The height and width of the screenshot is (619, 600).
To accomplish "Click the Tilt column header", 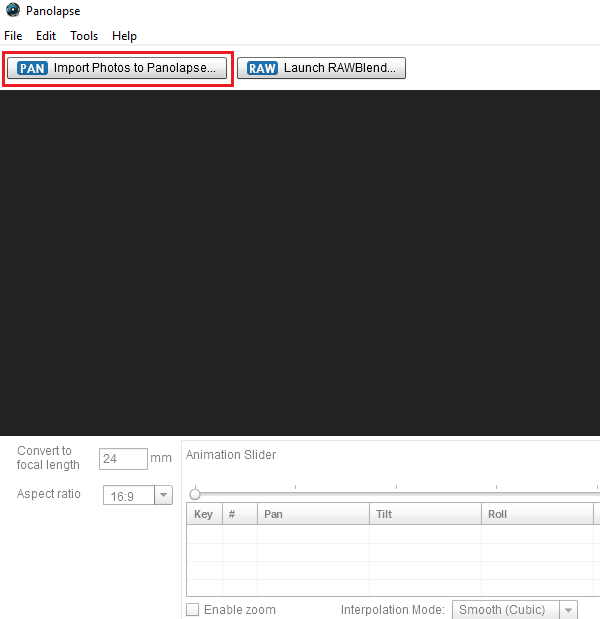I will point(426,514).
